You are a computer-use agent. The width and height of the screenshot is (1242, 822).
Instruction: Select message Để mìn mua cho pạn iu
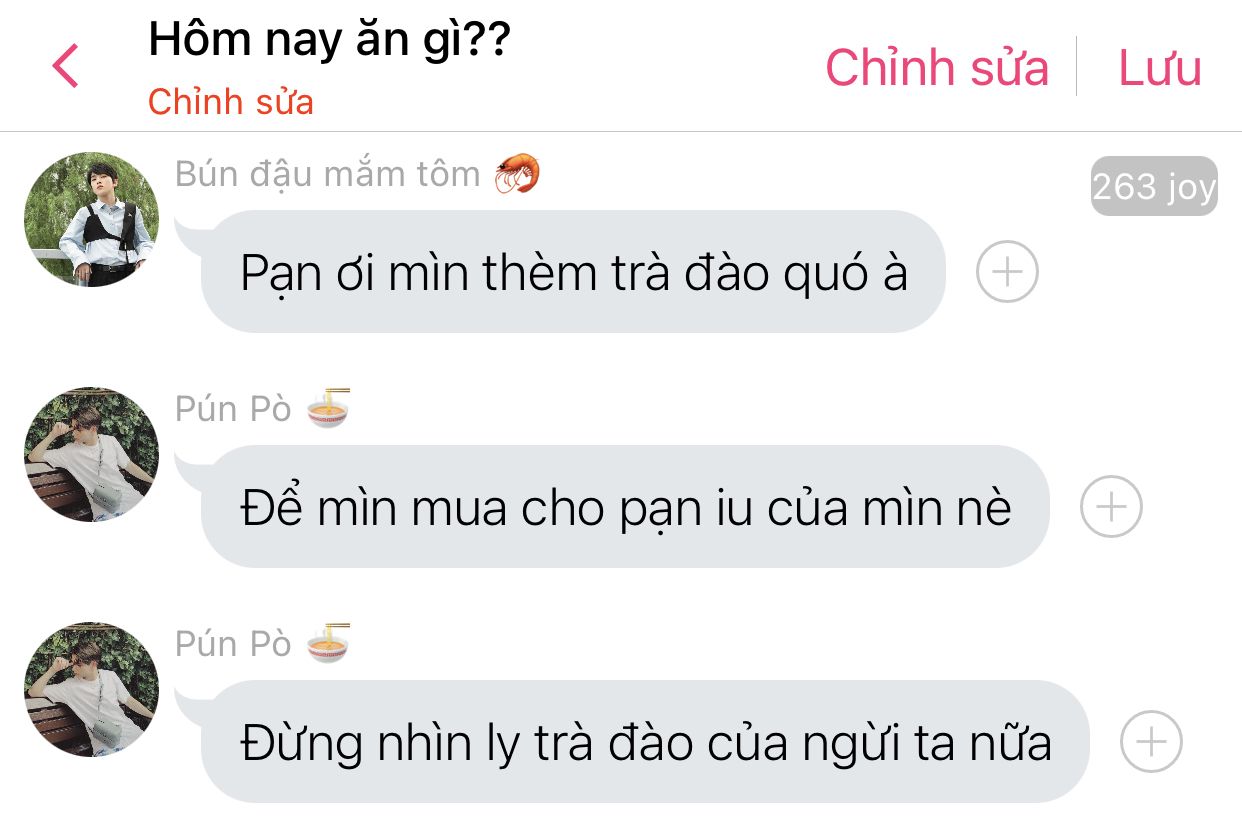625,507
